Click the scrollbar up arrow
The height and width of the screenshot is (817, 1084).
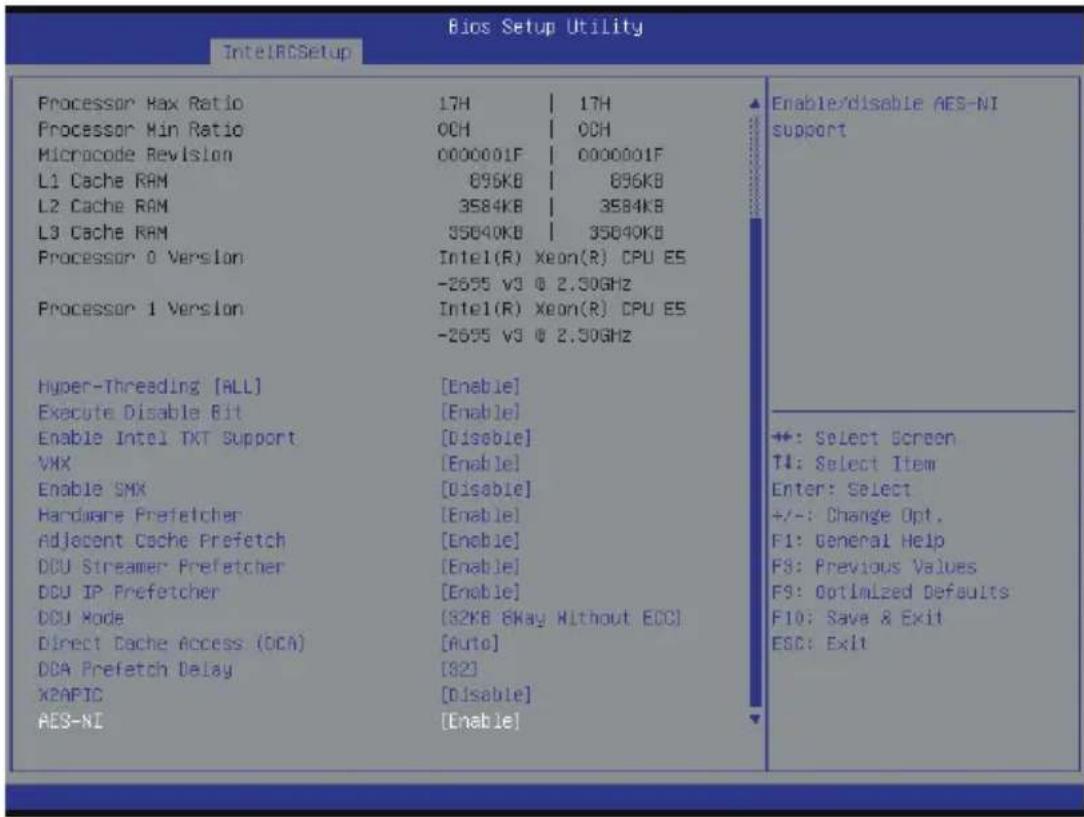click(x=755, y=104)
